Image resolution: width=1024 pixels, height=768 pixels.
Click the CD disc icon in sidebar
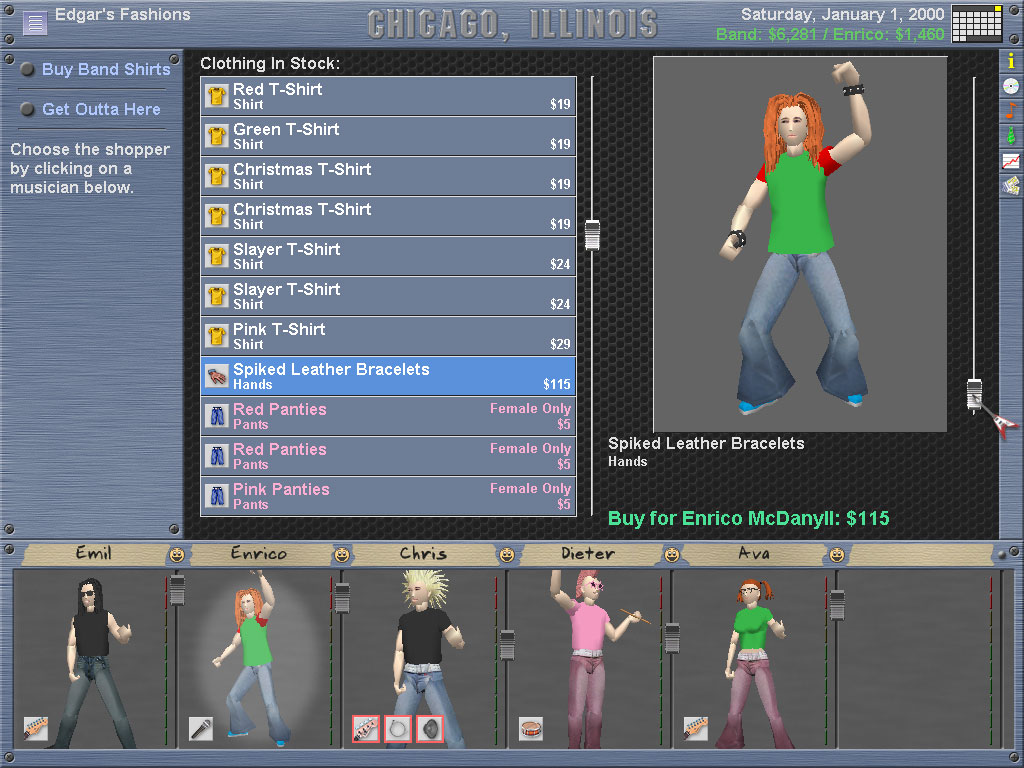[x=1011, y=86]
